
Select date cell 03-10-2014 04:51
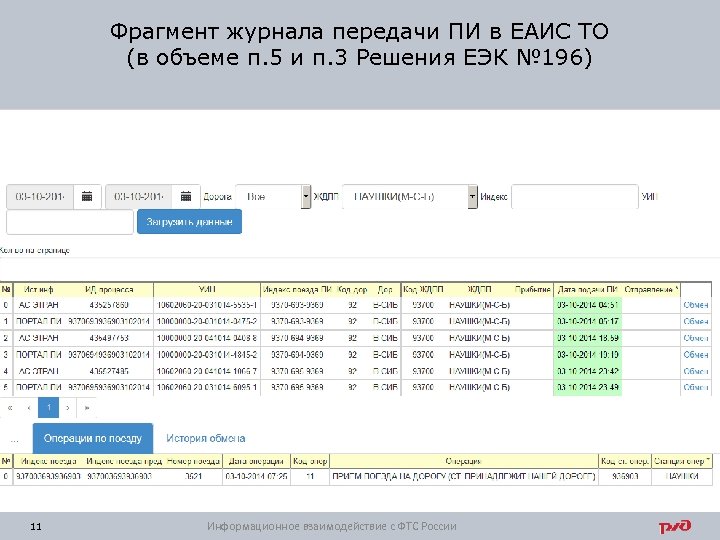pos(587,305)
